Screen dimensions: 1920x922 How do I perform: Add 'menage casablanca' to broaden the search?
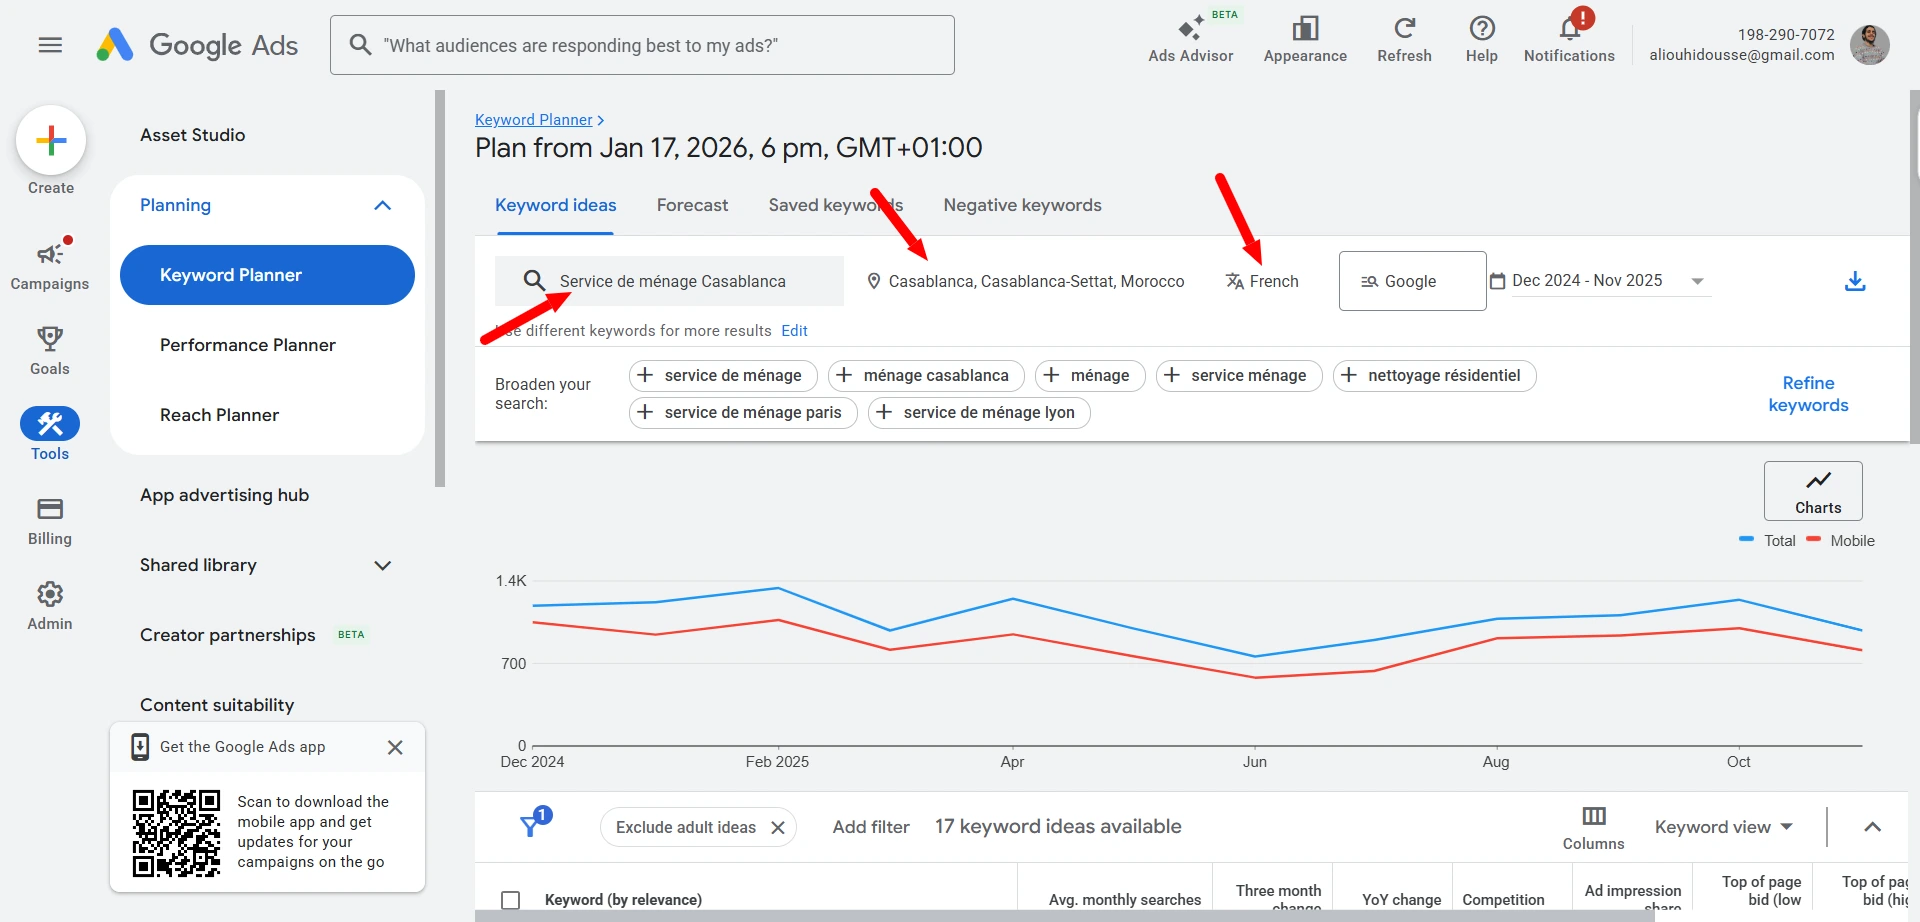[924, 375]
